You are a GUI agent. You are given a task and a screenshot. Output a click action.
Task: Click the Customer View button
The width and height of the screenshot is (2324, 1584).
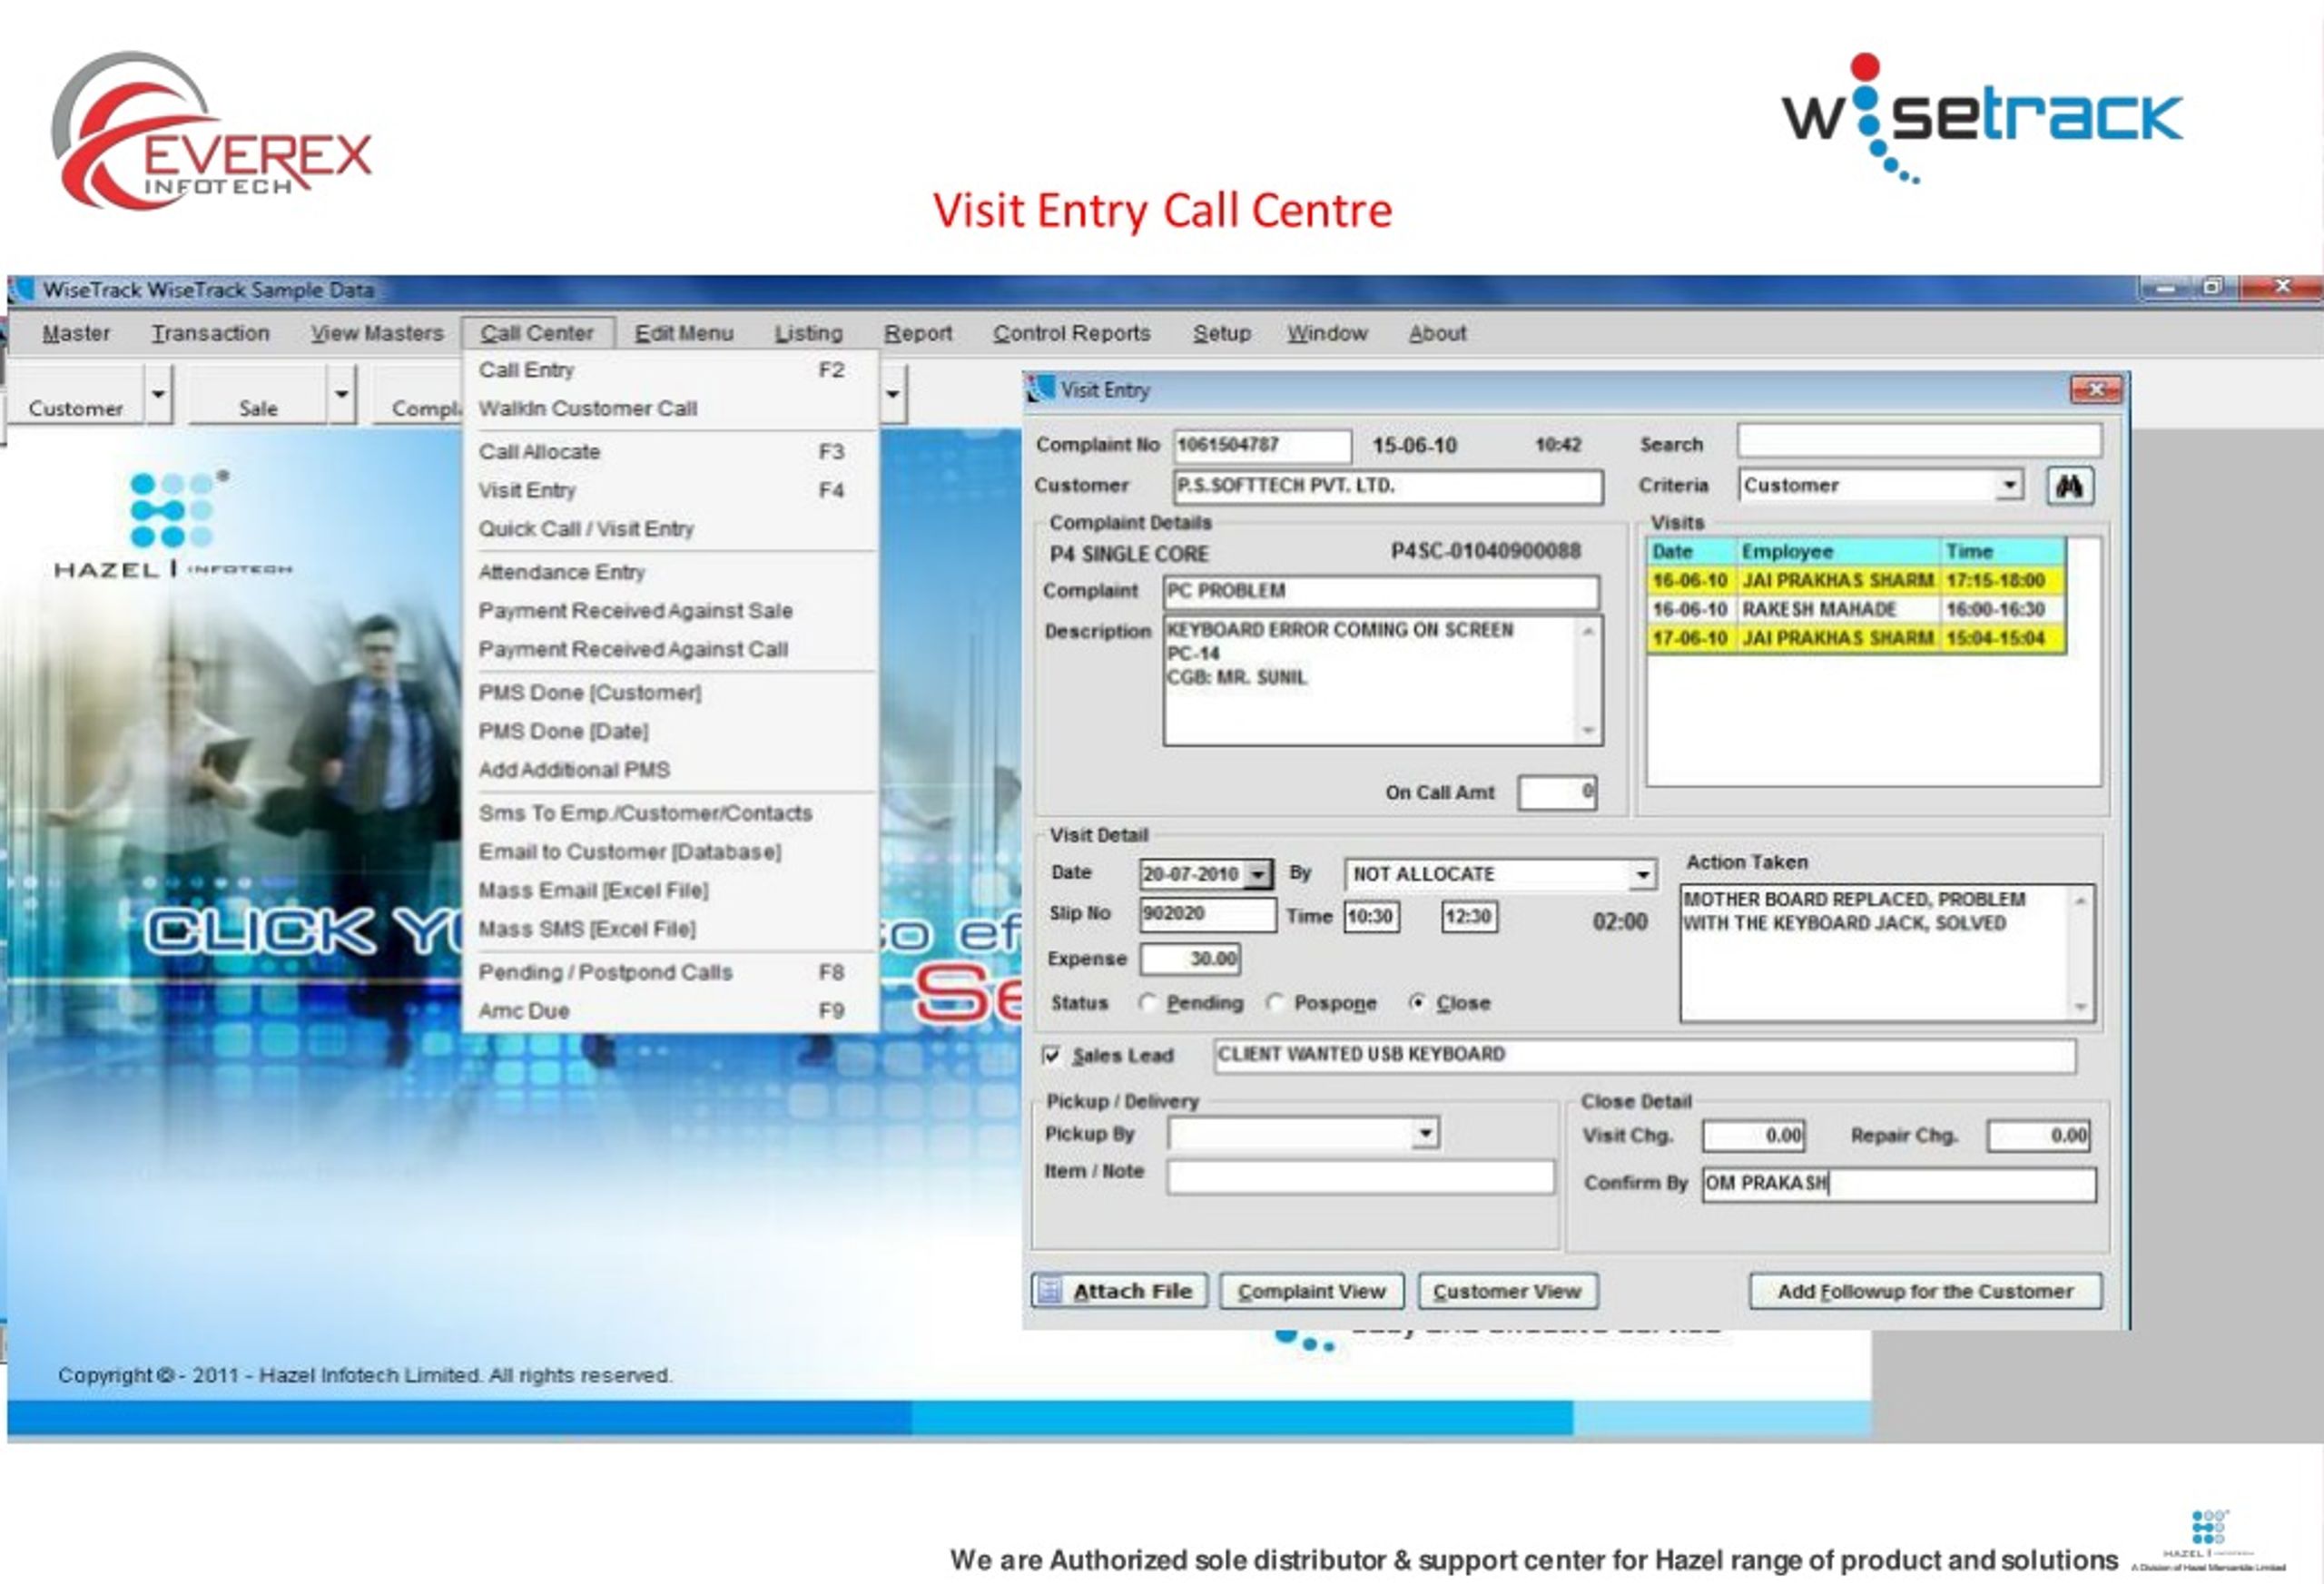[x=1507, y=1291]
